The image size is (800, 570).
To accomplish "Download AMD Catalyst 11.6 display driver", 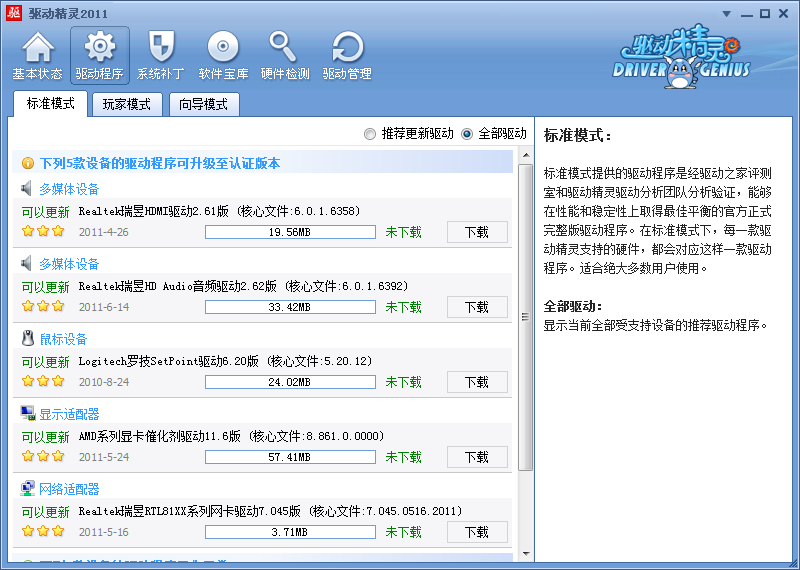I will click(x=476, y=457).
